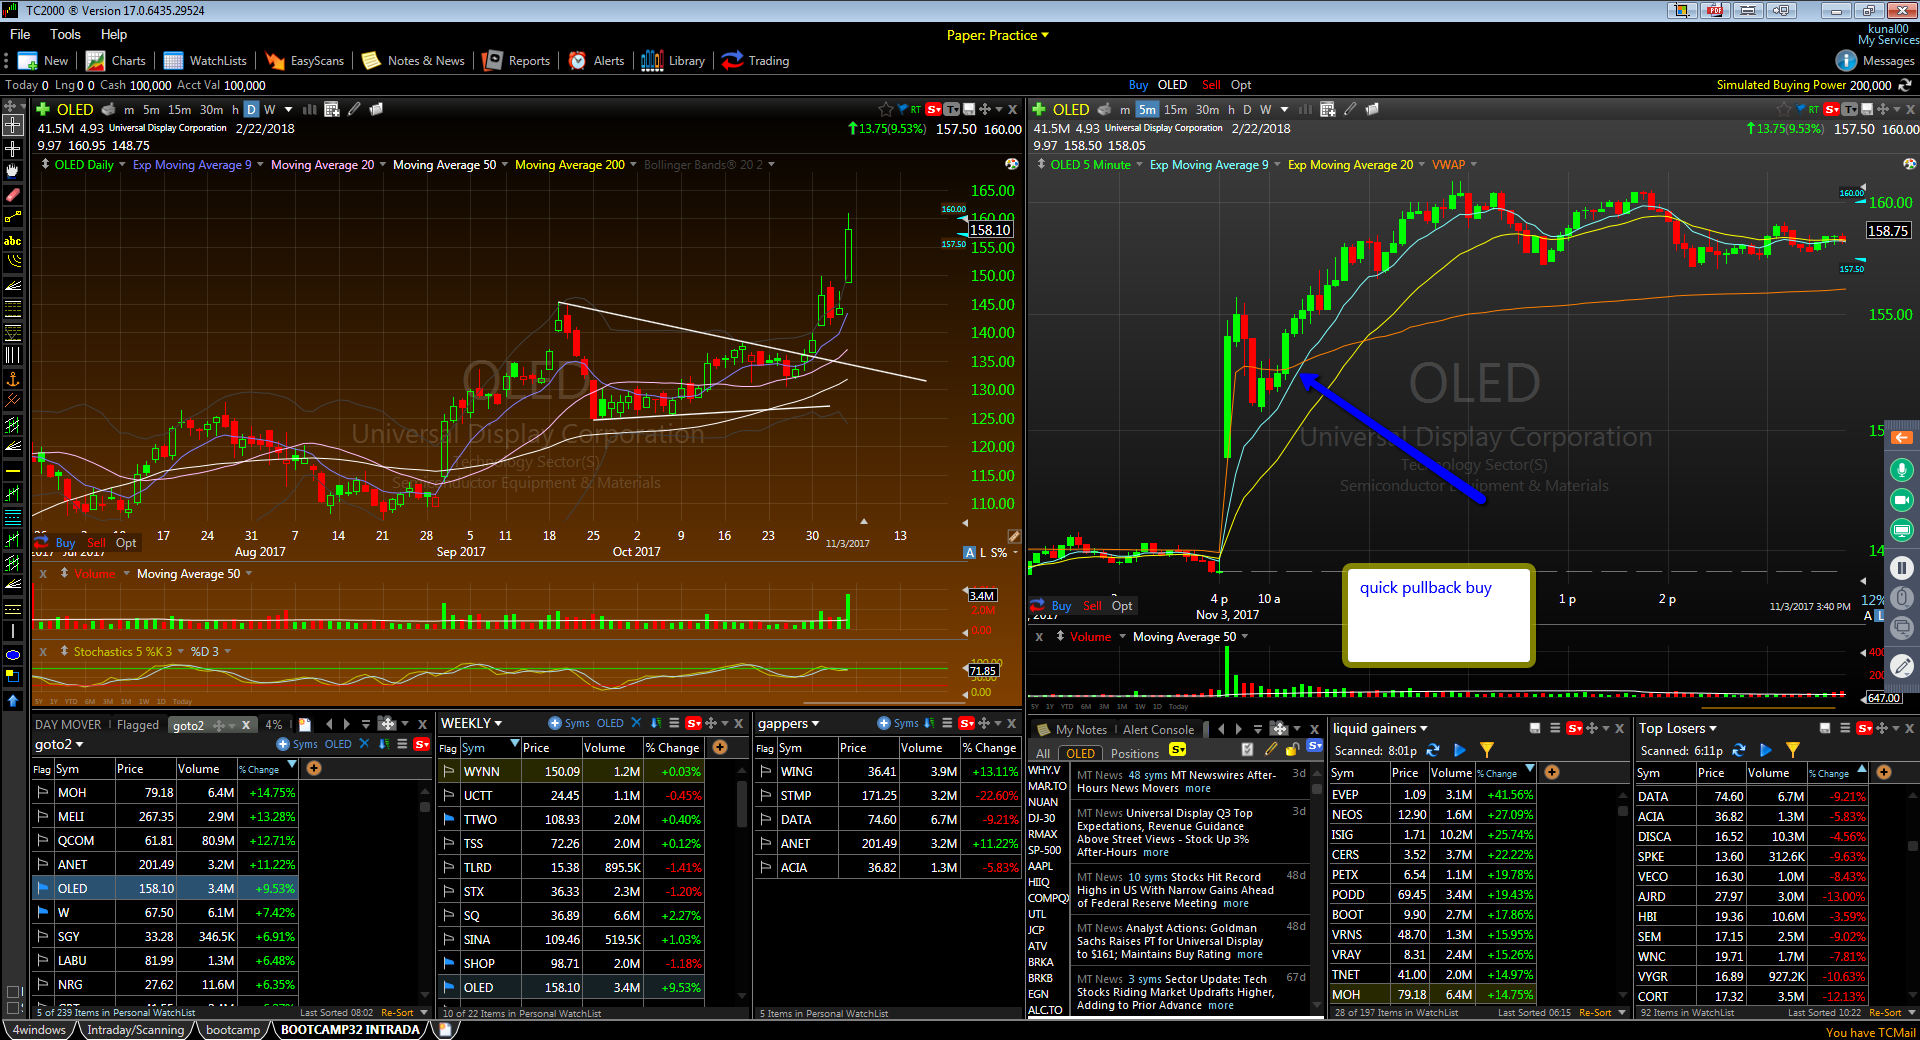Select 5m timeframe on the right chart

(1147, 109)
